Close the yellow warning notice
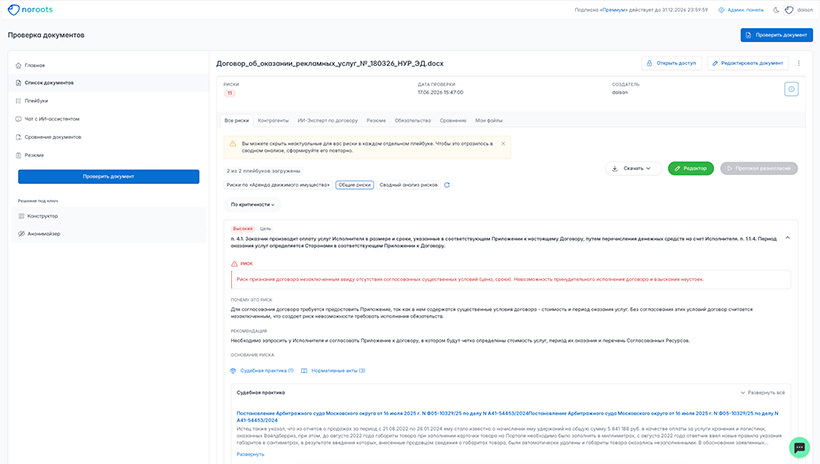This screenshot has height=464, width=820. click(503, 143)
